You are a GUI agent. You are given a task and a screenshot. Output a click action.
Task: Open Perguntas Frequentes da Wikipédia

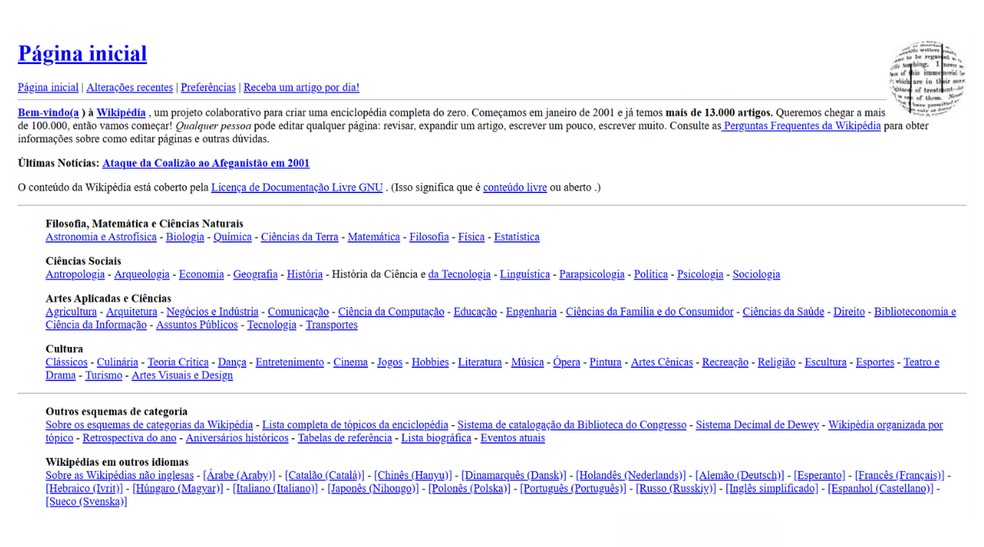coord(801,125)
